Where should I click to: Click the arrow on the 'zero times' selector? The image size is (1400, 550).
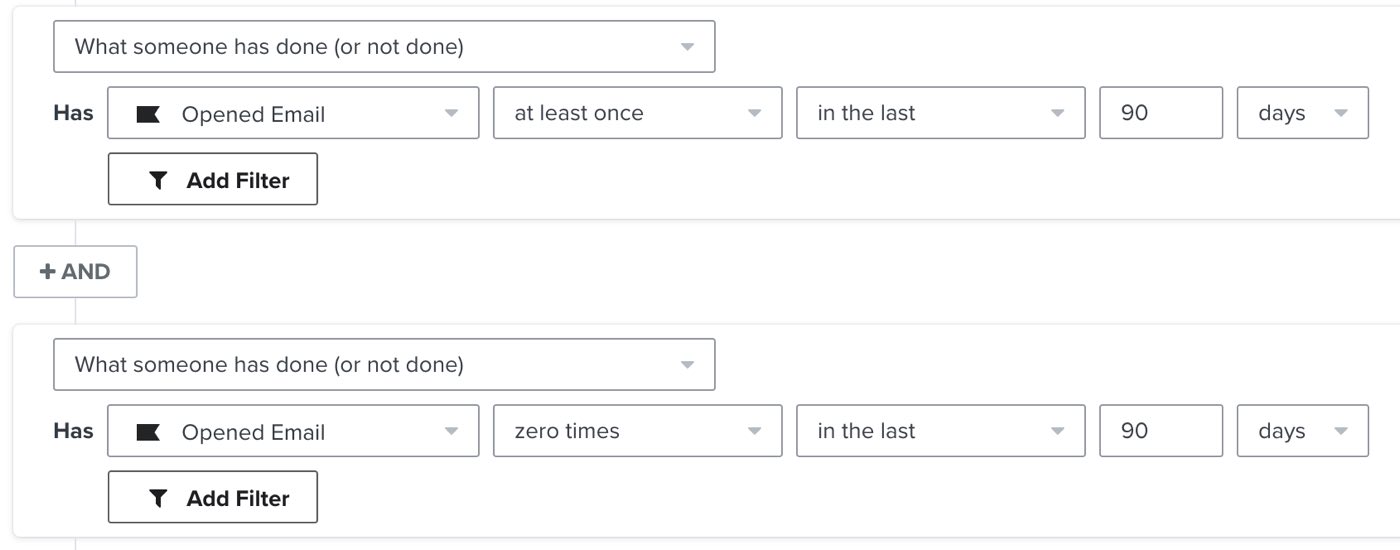755,432
